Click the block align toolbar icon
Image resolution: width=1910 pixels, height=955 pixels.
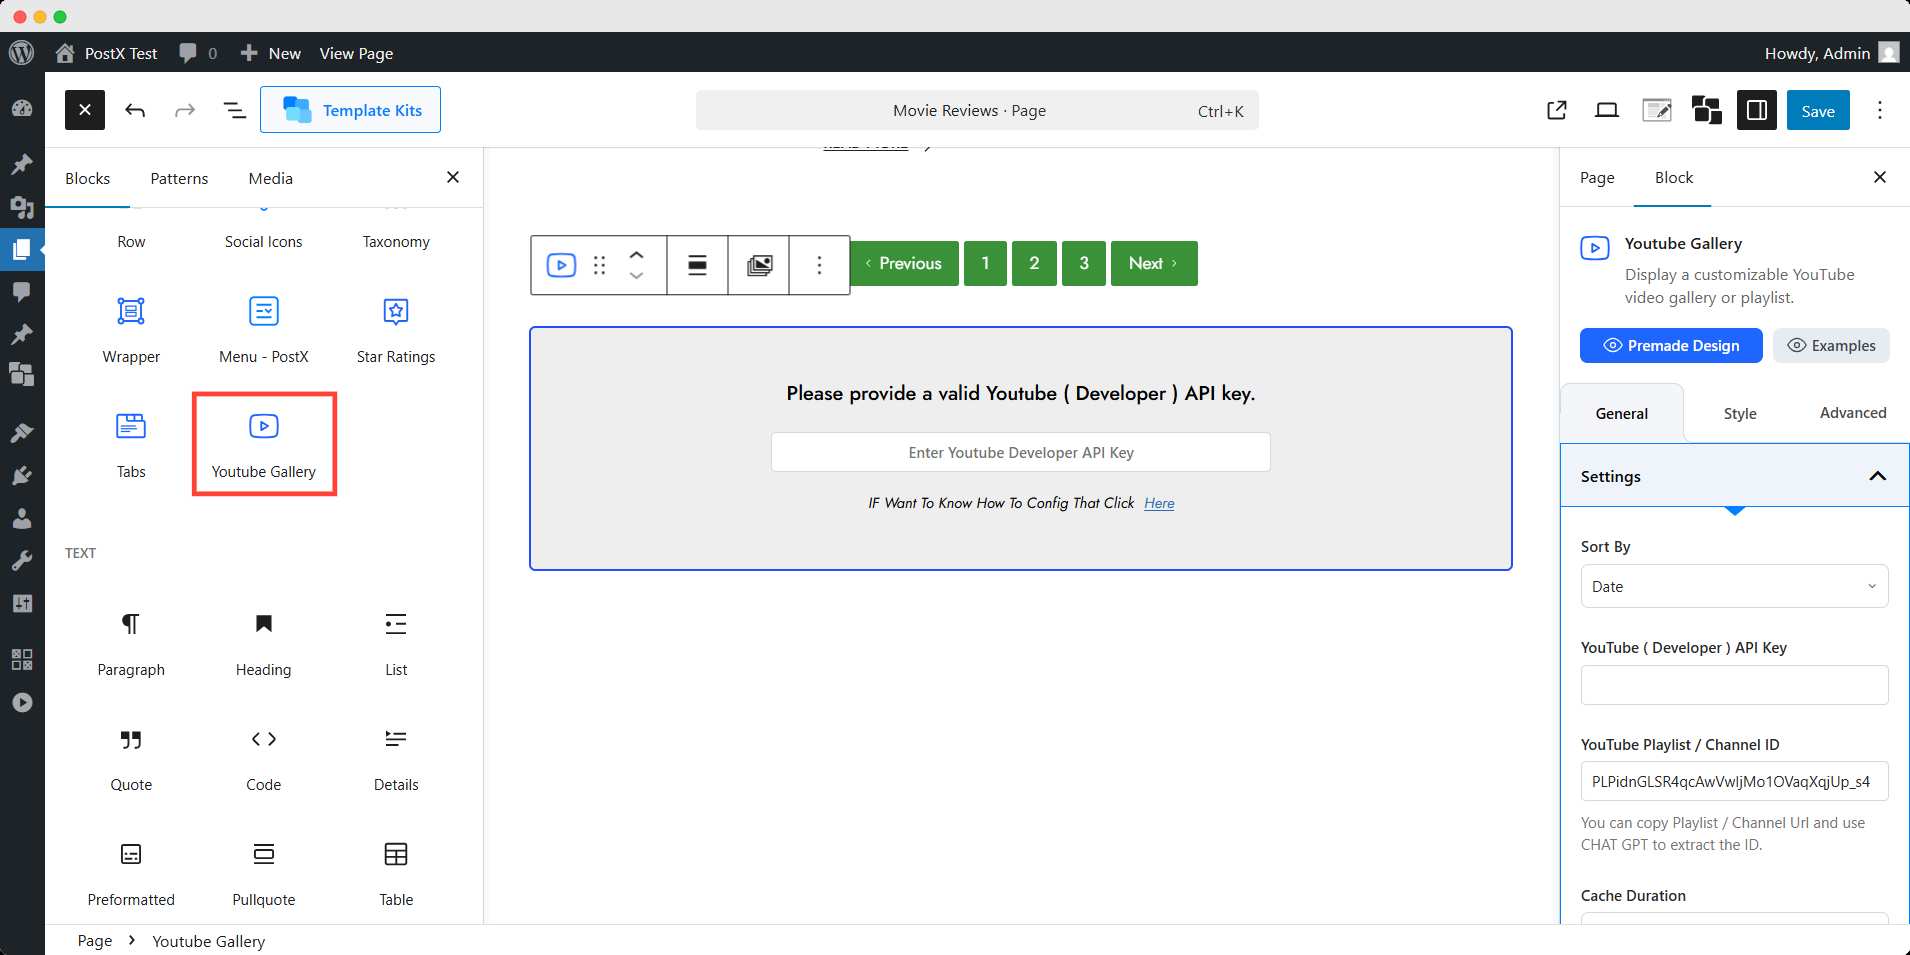coord(697,265)
